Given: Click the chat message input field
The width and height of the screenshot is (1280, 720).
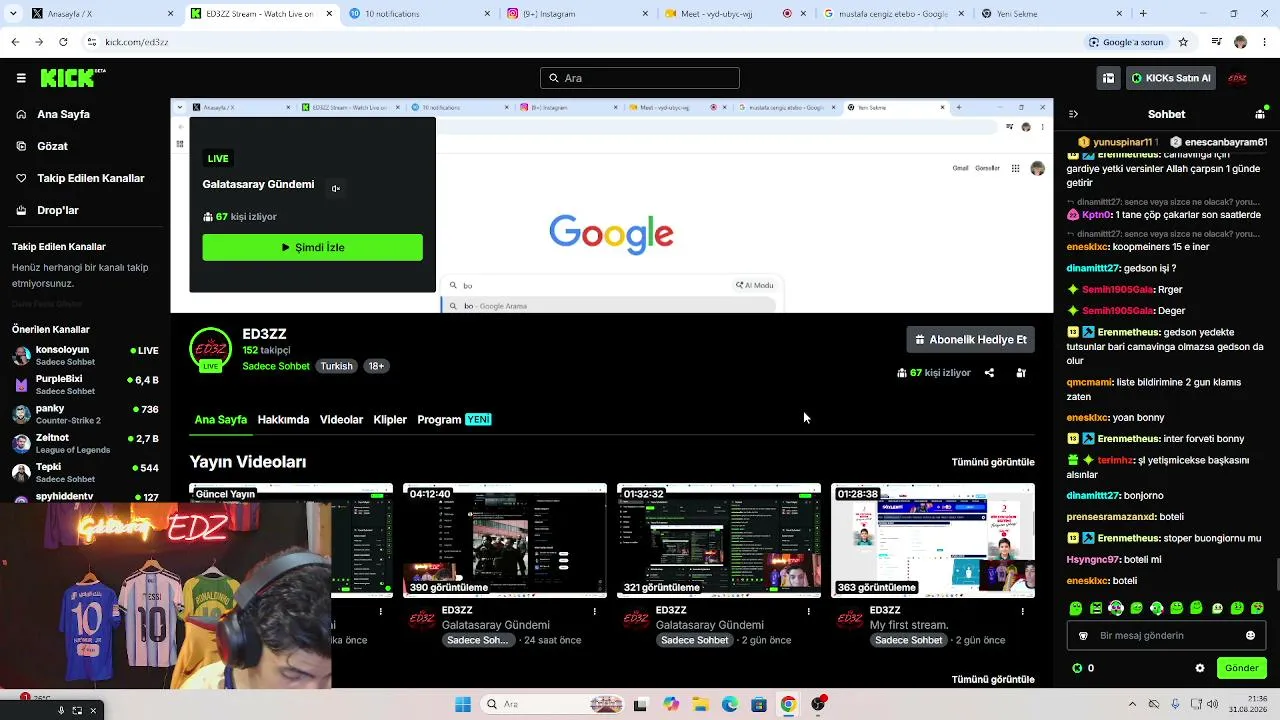Looking at the screenshot, I should (x=1166, y=635).
